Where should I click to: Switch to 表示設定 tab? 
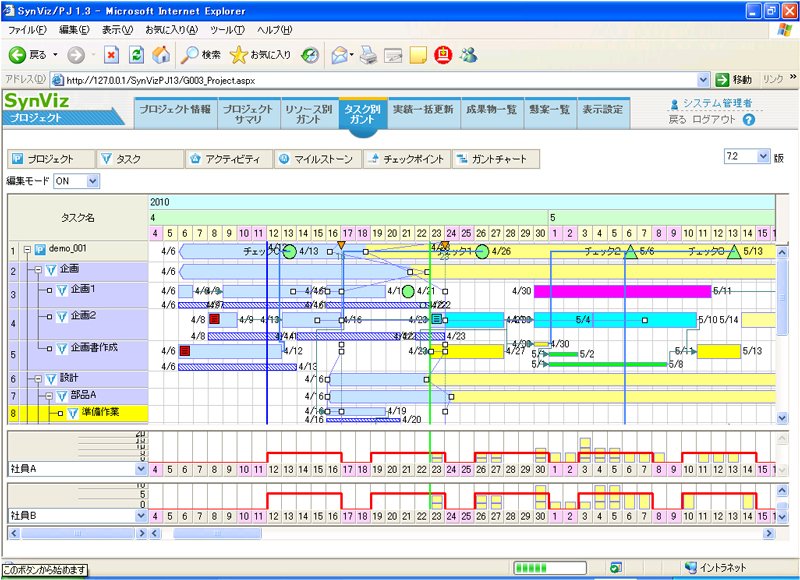(x=603, y=113)
